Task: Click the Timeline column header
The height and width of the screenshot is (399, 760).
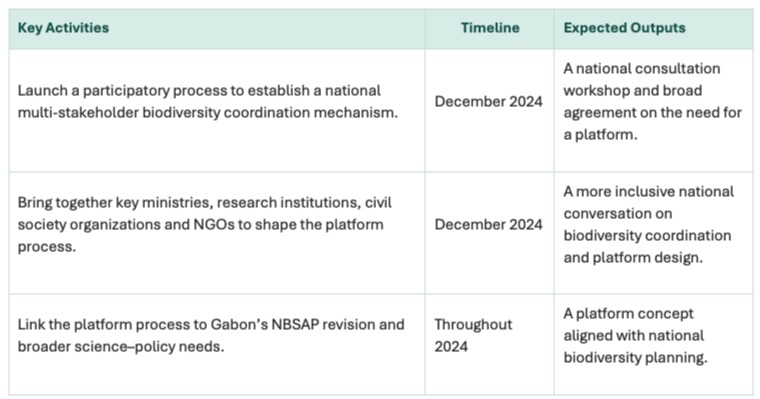Action: pos(490,29)
